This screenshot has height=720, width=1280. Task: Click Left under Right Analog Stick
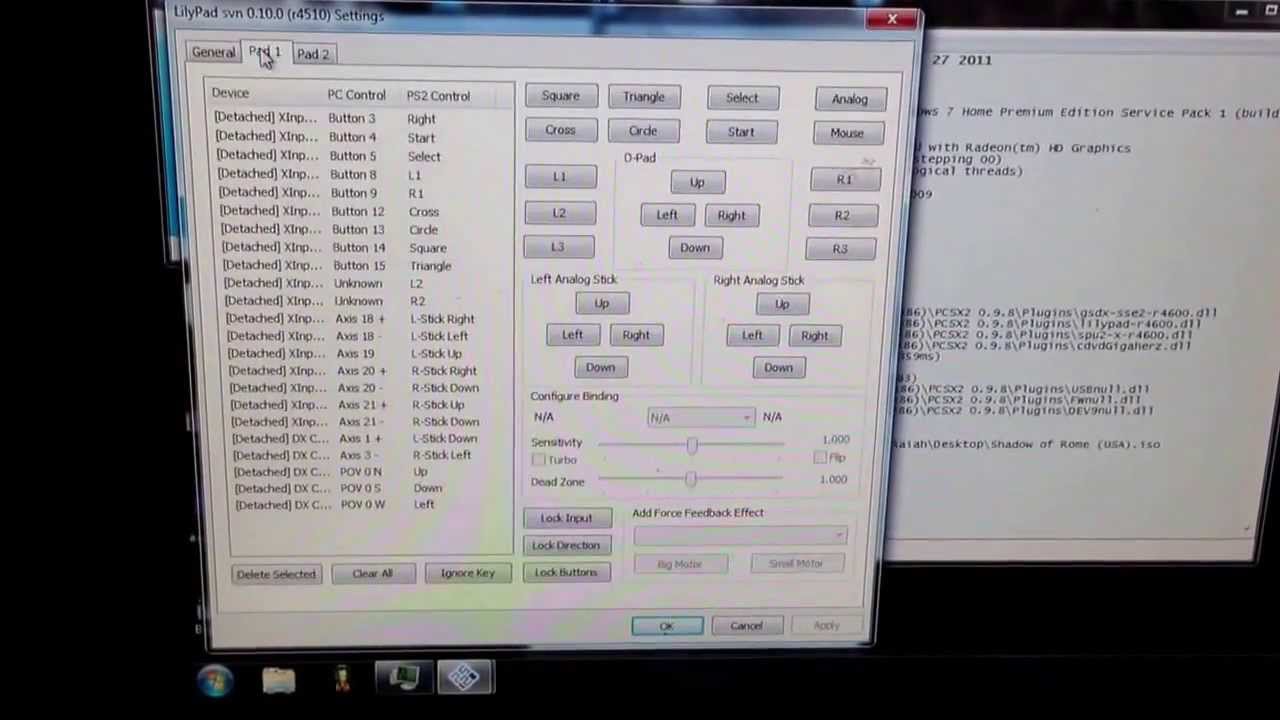(752, 337)
